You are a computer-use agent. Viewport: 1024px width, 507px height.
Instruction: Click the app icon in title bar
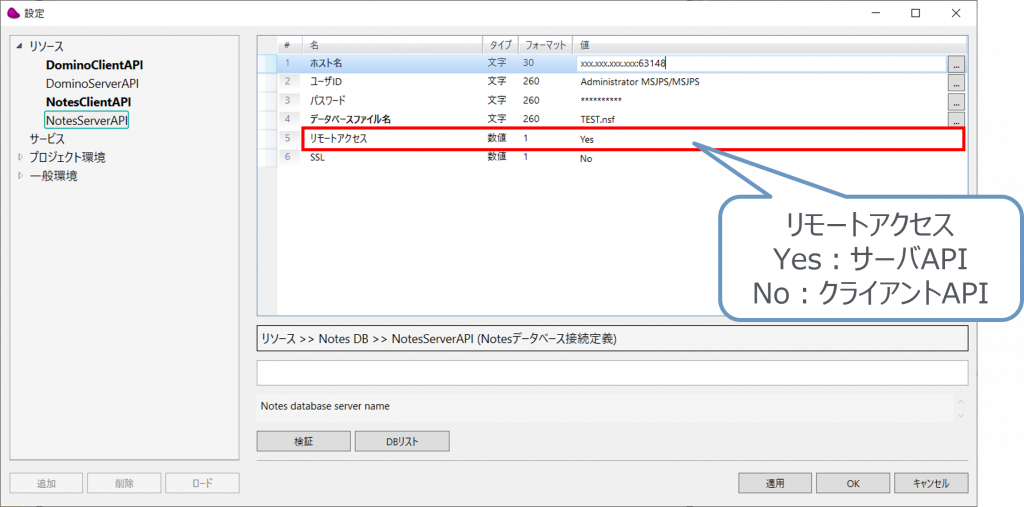(14, 14)
